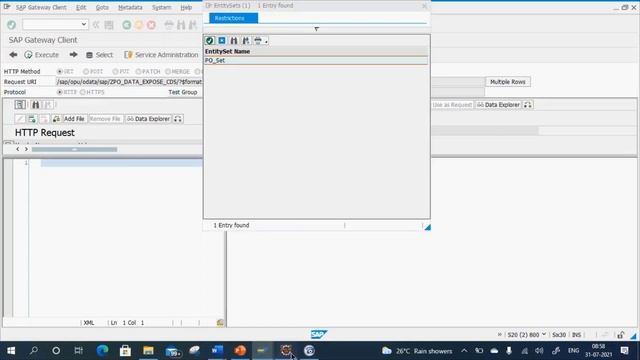
Task: Show hidden system tray icons chevron
Action: click(x=464, y=351)
